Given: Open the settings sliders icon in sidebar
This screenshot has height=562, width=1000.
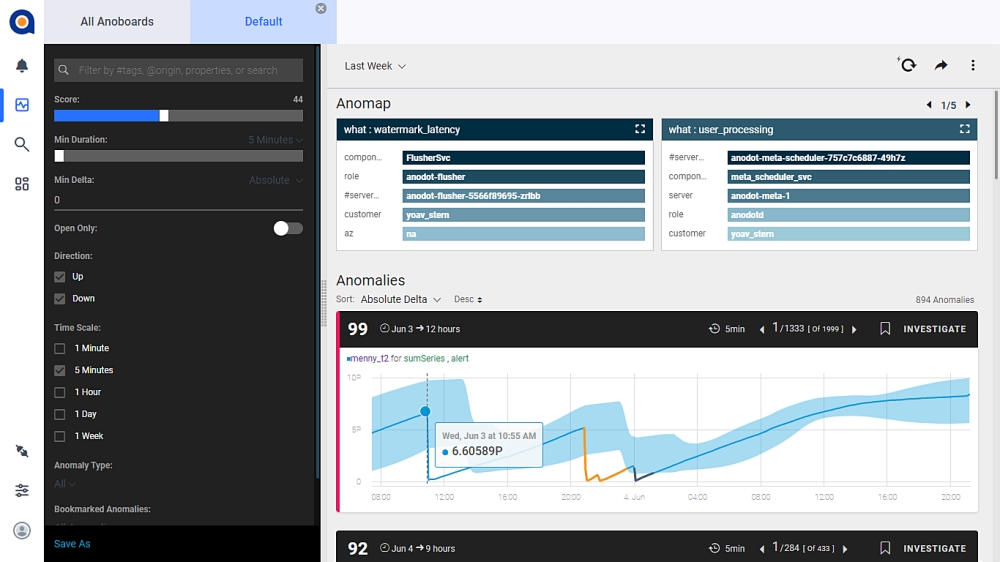Looking at the screenshot, I should tap(22, 491).
